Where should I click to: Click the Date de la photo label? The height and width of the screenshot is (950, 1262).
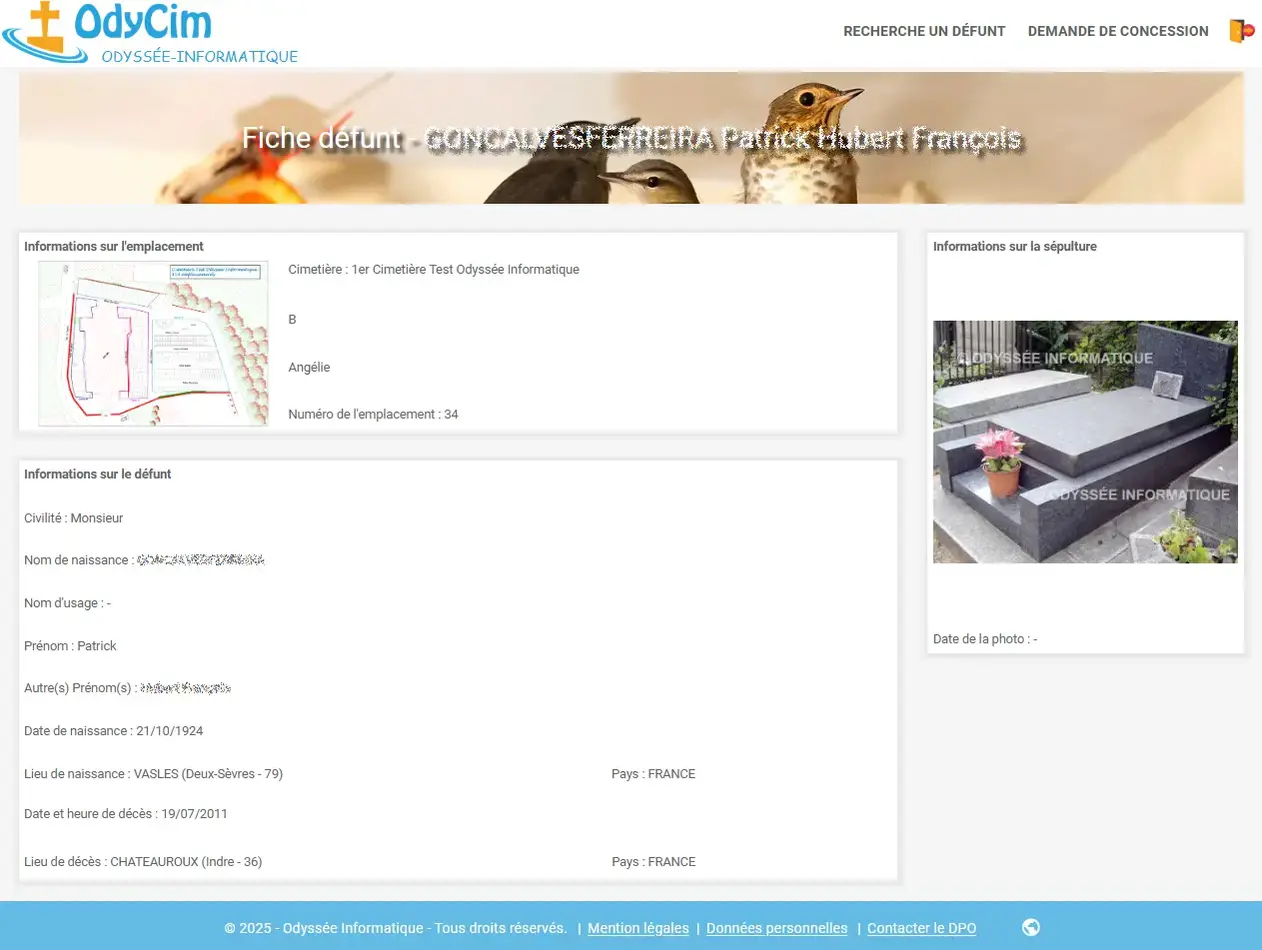(x=984, y=639)
